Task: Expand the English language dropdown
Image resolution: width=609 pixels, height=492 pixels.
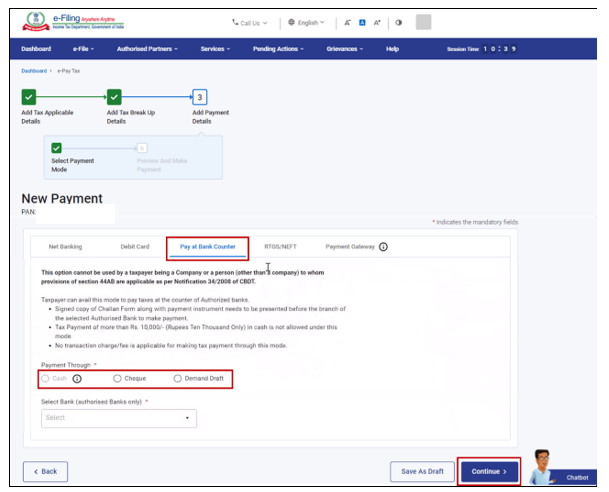Action: click(305, 22)
